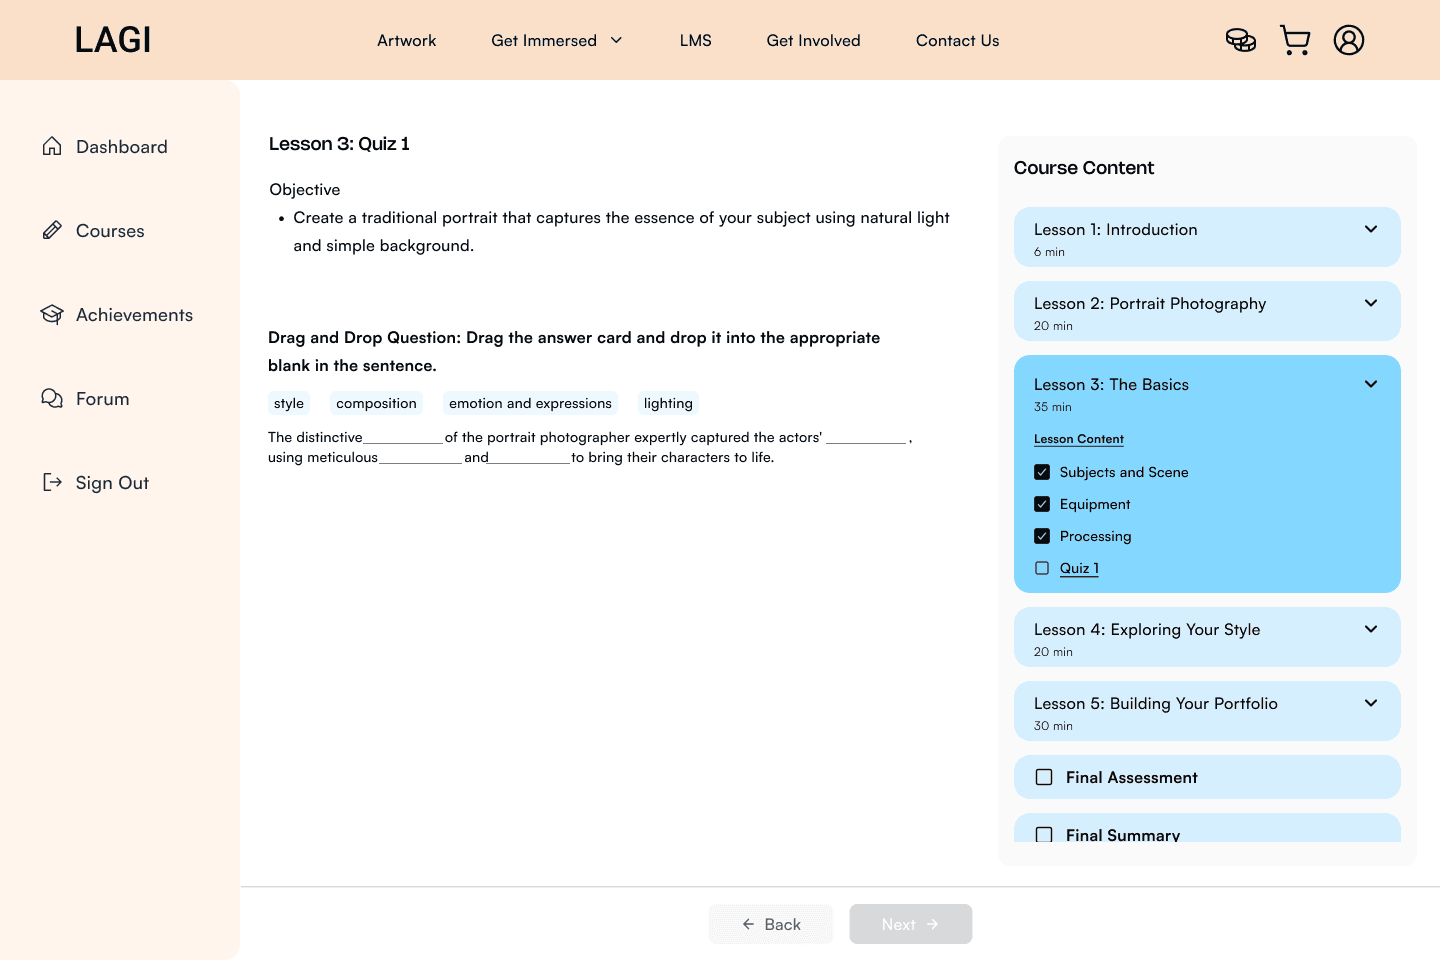
Task: Click the Back button
Action: coord(771,924)
